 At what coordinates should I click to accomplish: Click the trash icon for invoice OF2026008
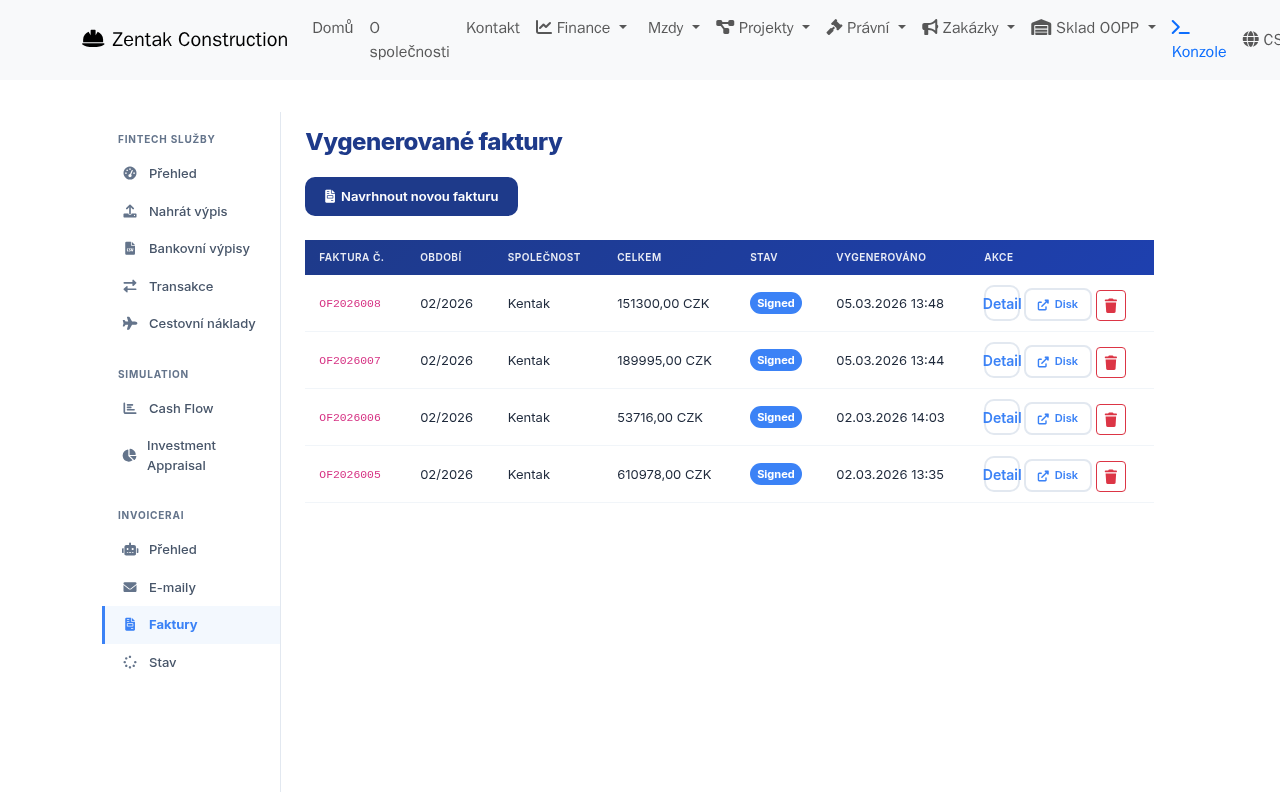(1110, 305)
